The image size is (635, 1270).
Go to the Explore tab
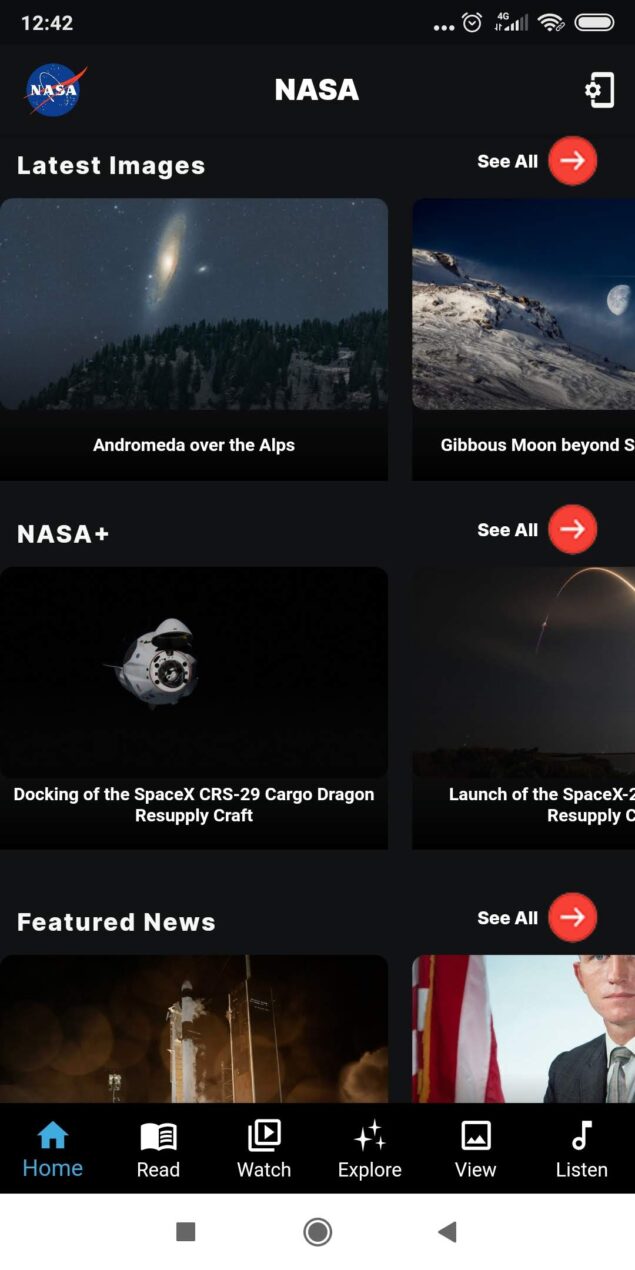370,1150
